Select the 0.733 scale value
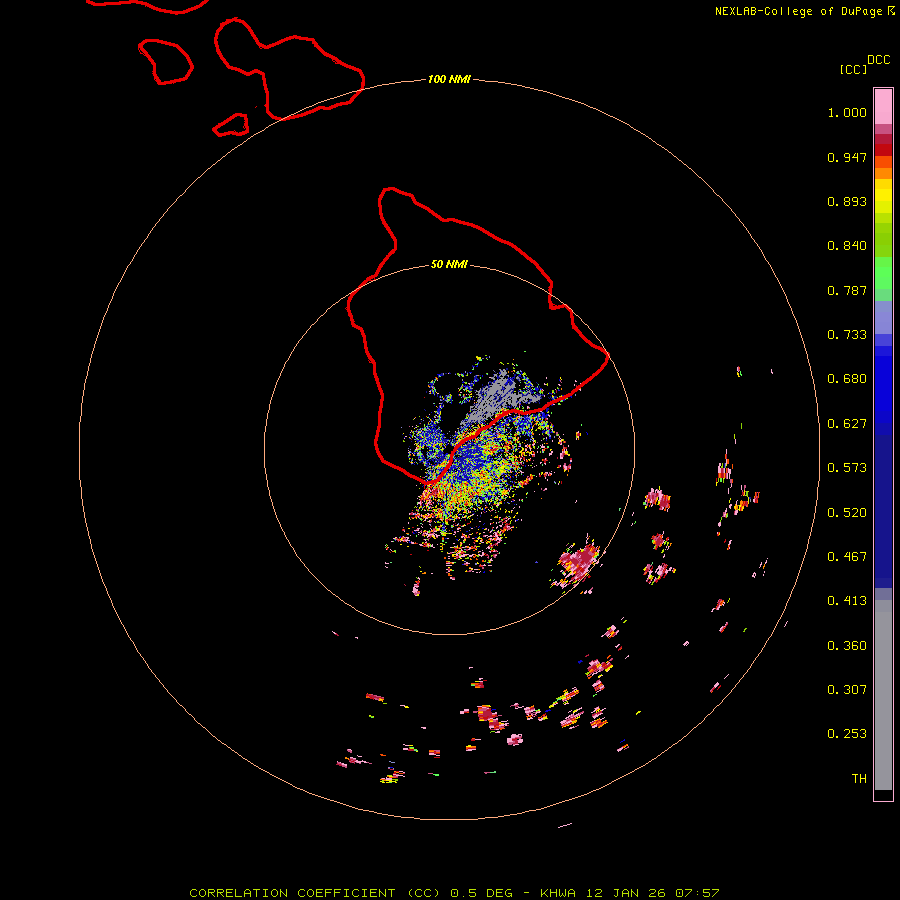900x900 pixels. [847, 335]
